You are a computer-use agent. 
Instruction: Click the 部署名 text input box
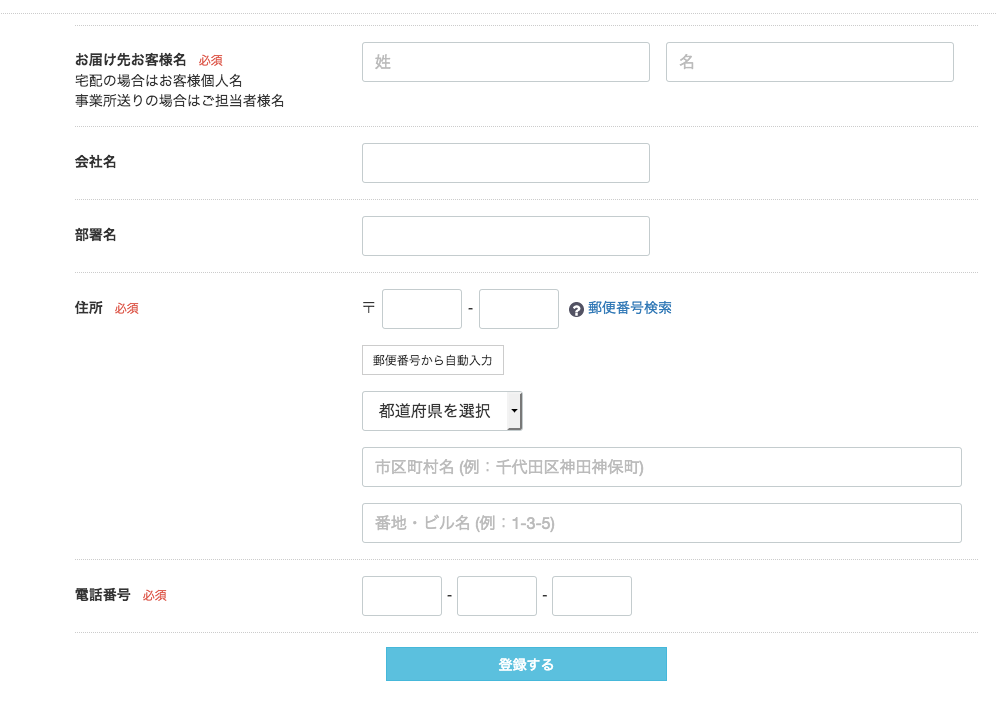[505, 236]
